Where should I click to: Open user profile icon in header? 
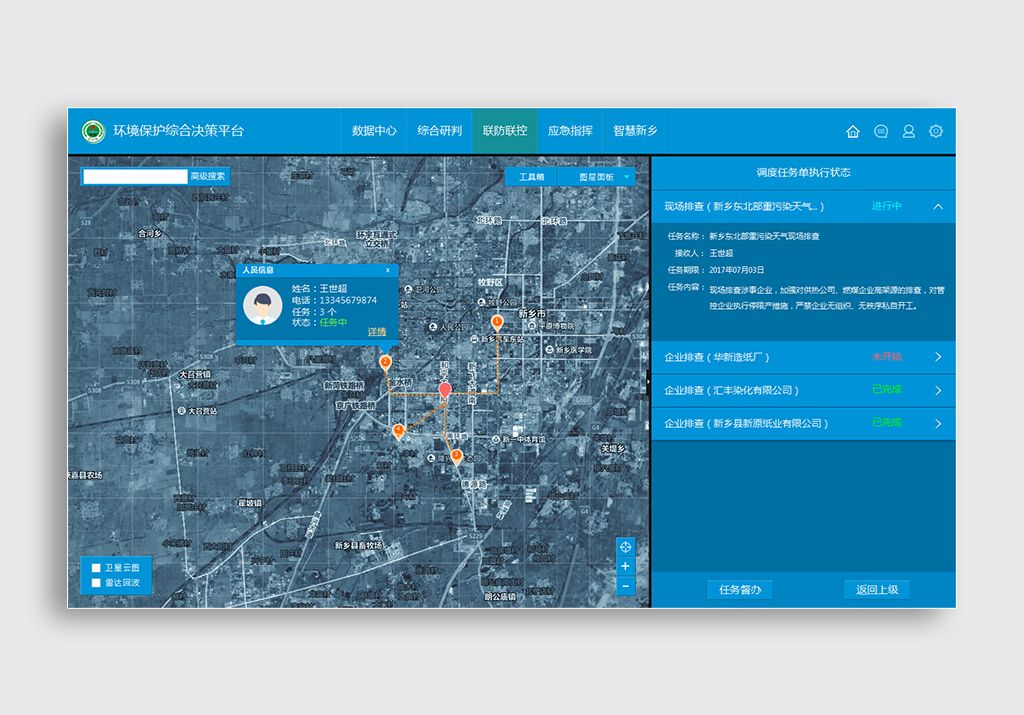908,131
